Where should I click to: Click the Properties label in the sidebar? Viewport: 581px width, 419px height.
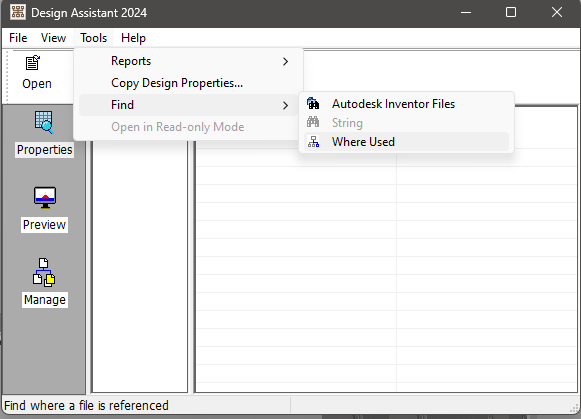[x=44, y=150]
